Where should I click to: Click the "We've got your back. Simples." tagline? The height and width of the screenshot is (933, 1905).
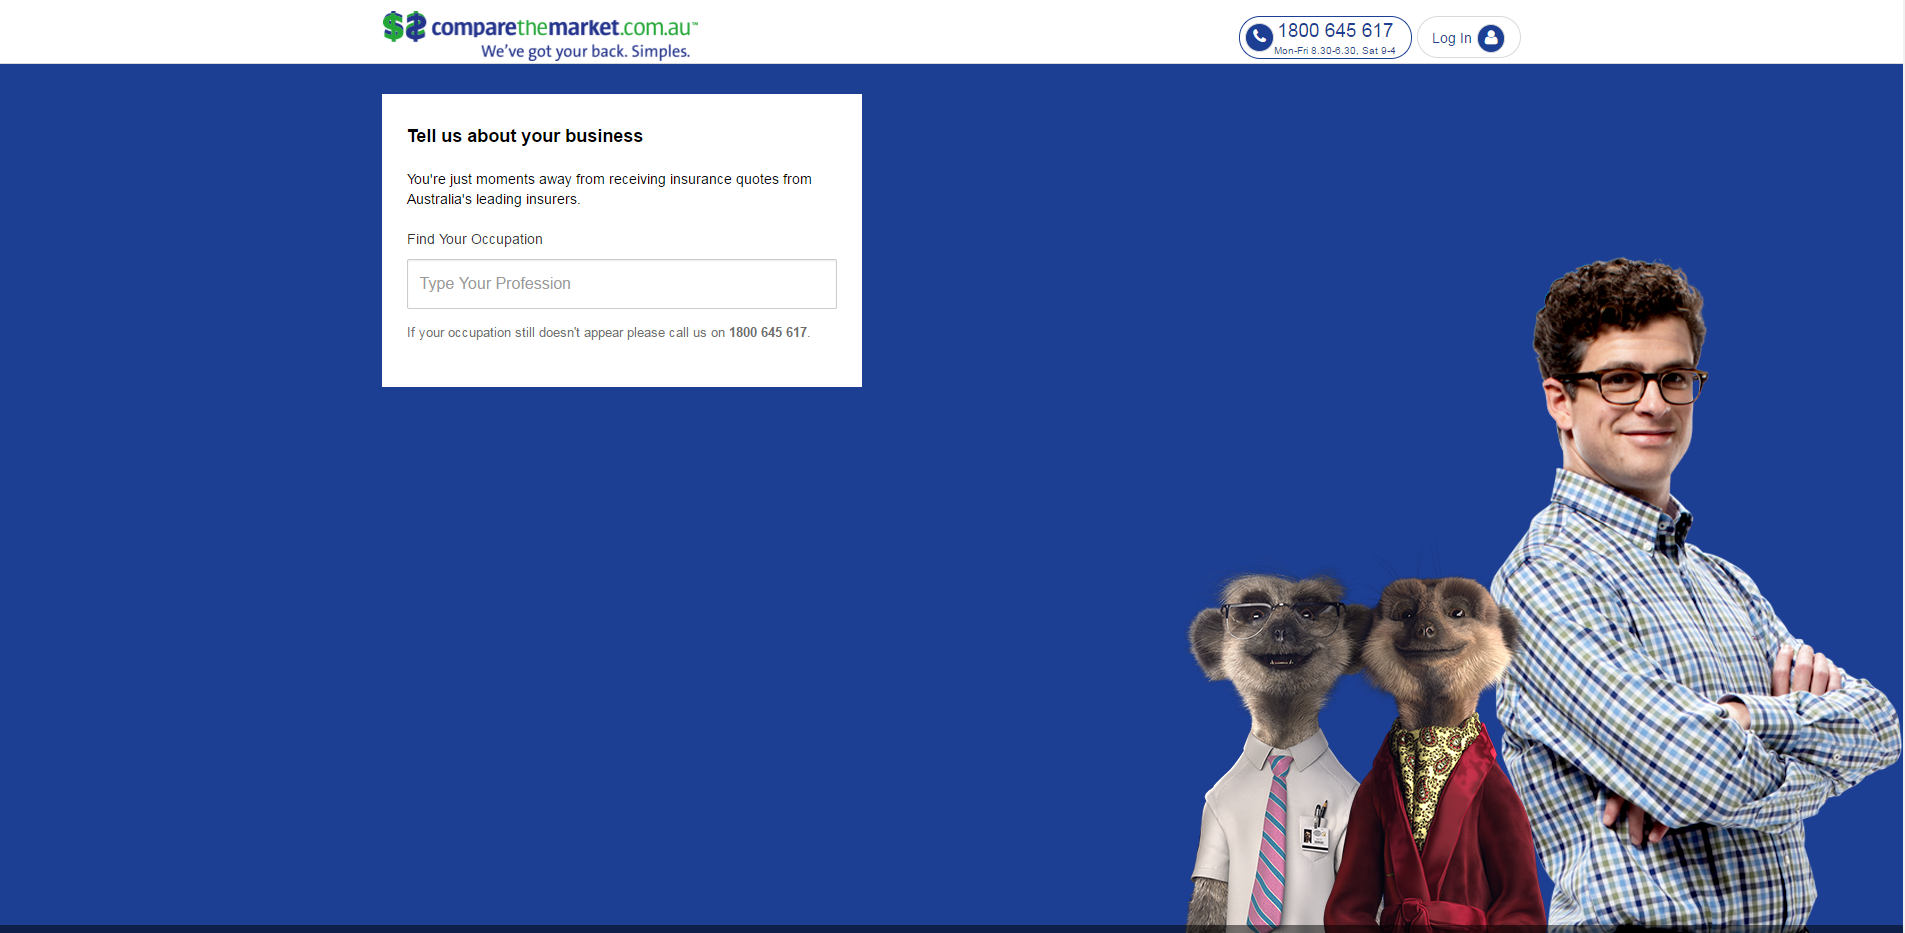click(585, 52)
